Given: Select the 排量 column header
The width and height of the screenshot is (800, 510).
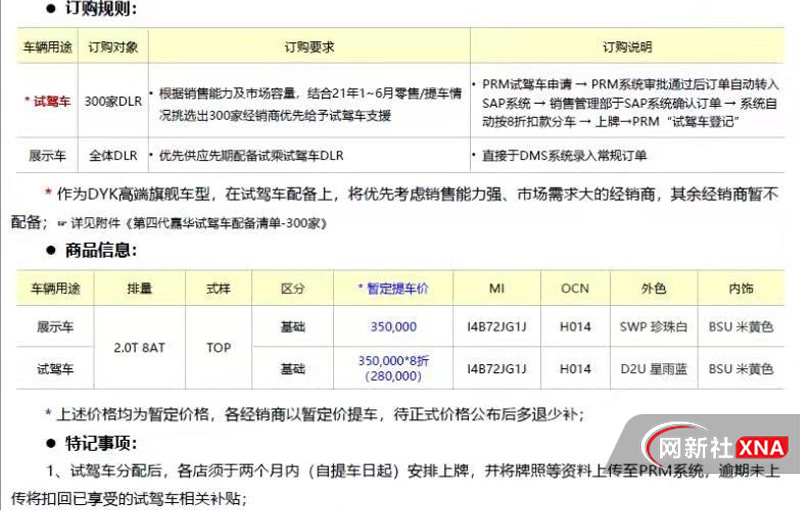Looking at the screenshot, I should pyautogui.click(x=139, y=289).
